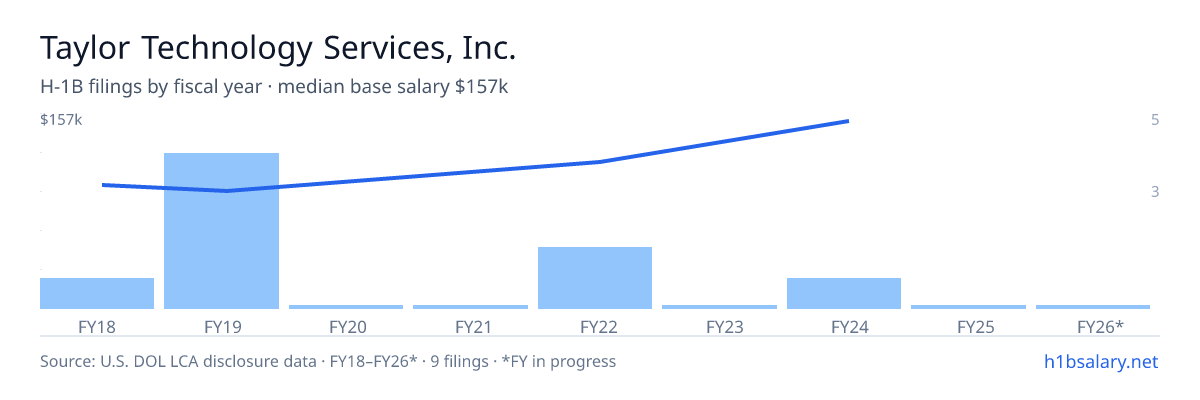Click the tall FY19 filings bar
This screenshot has width=1200, height=400.
(221, 231)
